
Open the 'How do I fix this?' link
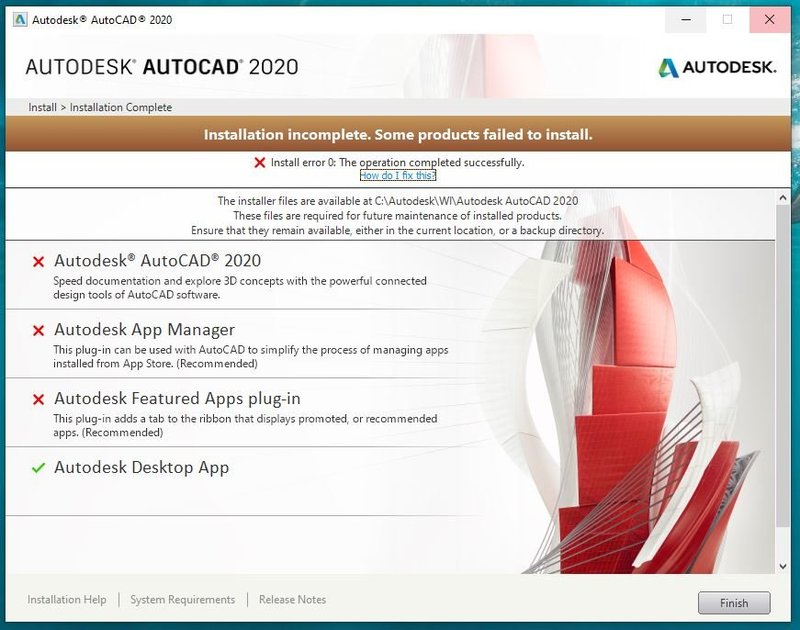tap(398, 175)
